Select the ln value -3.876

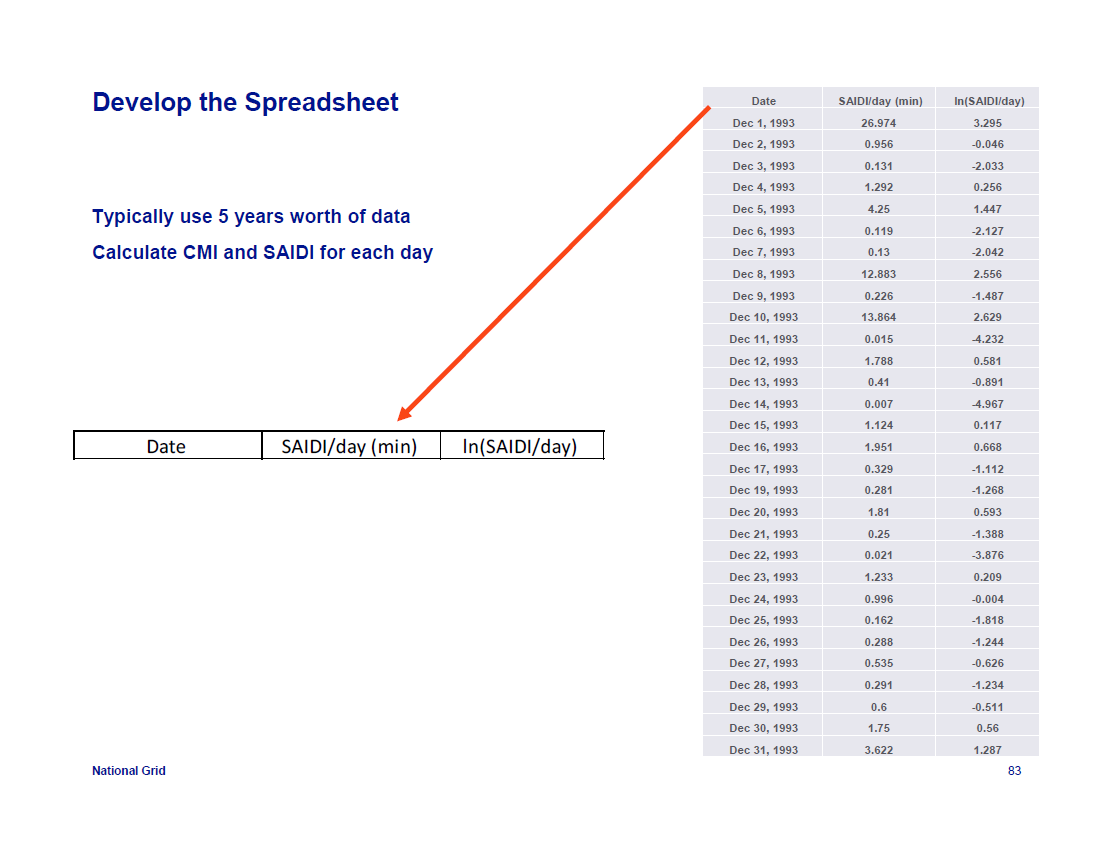coord(987,555)
